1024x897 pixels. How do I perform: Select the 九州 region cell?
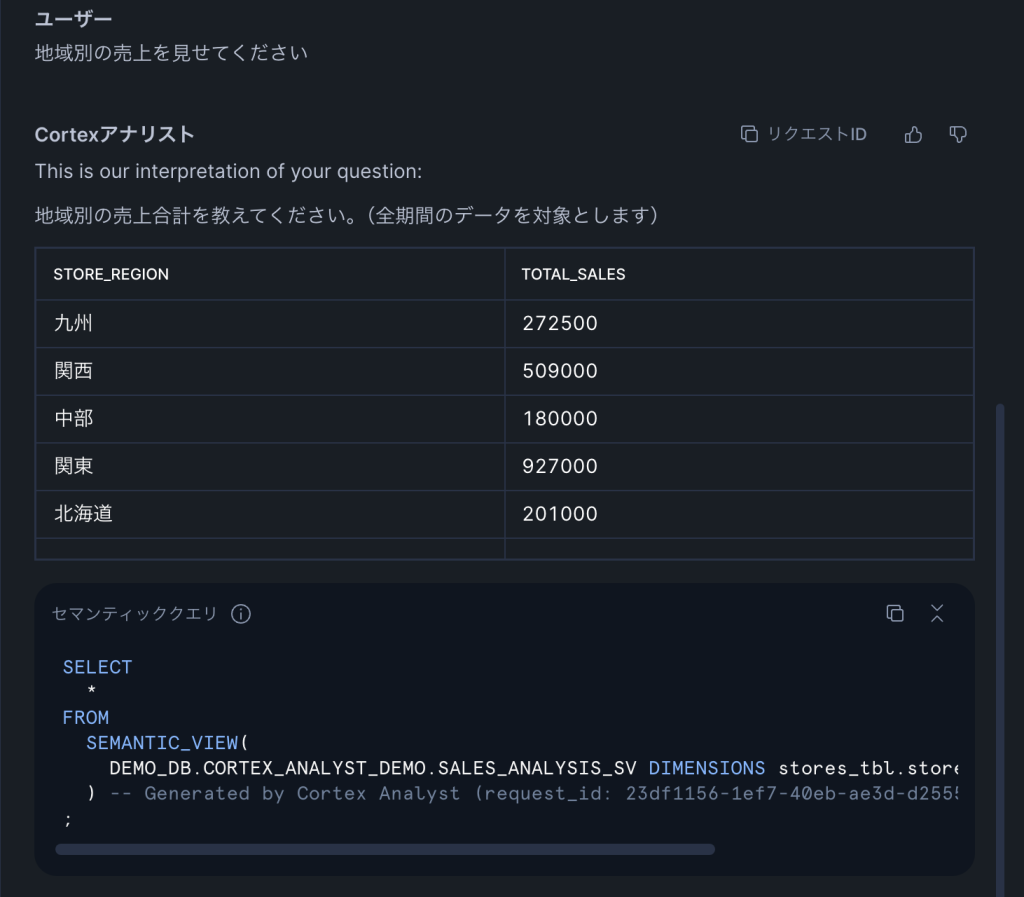pos(74,324)
